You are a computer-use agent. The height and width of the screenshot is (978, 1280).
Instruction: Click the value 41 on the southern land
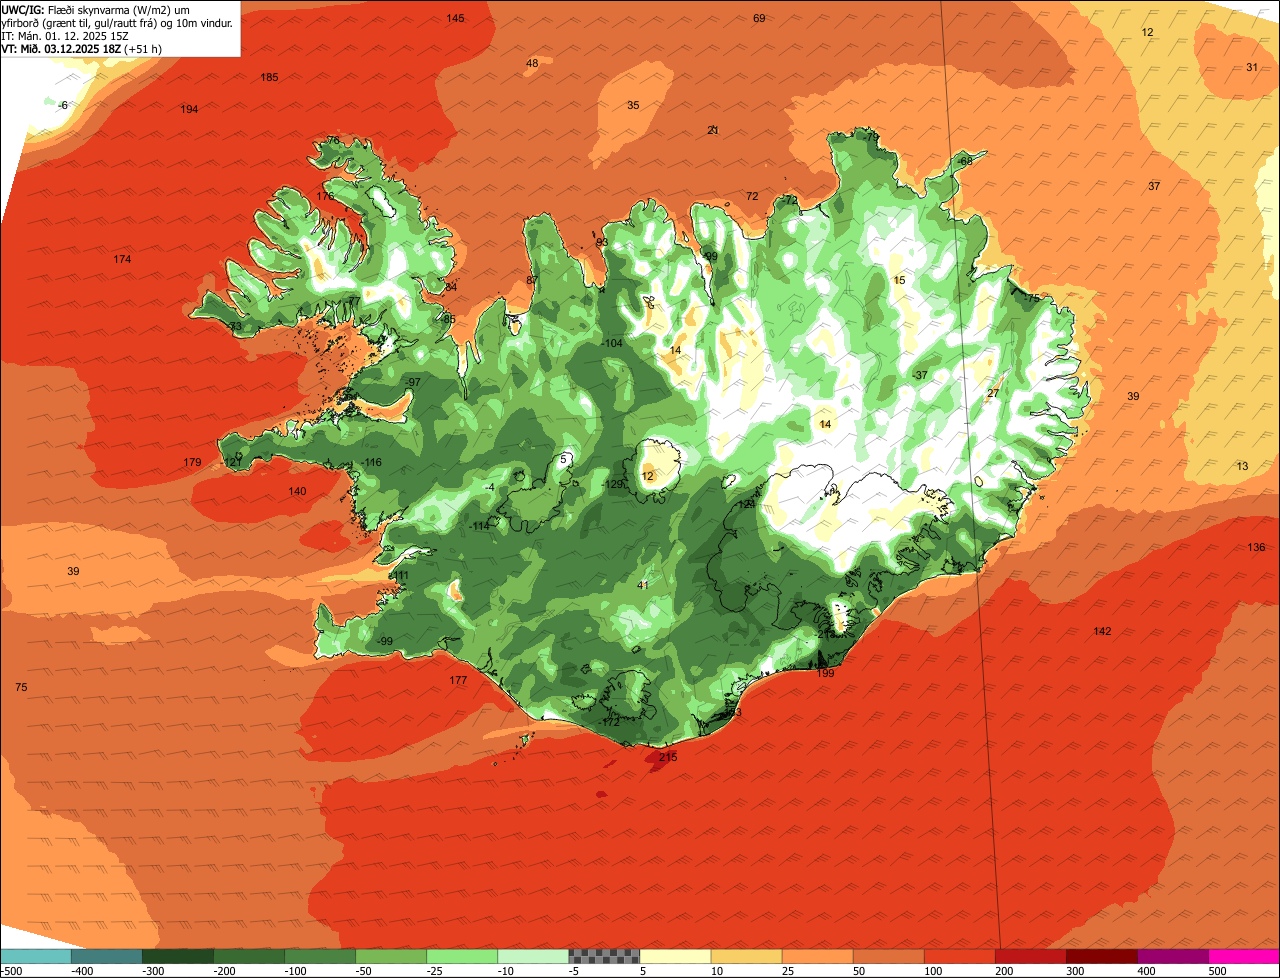point(643,585)
